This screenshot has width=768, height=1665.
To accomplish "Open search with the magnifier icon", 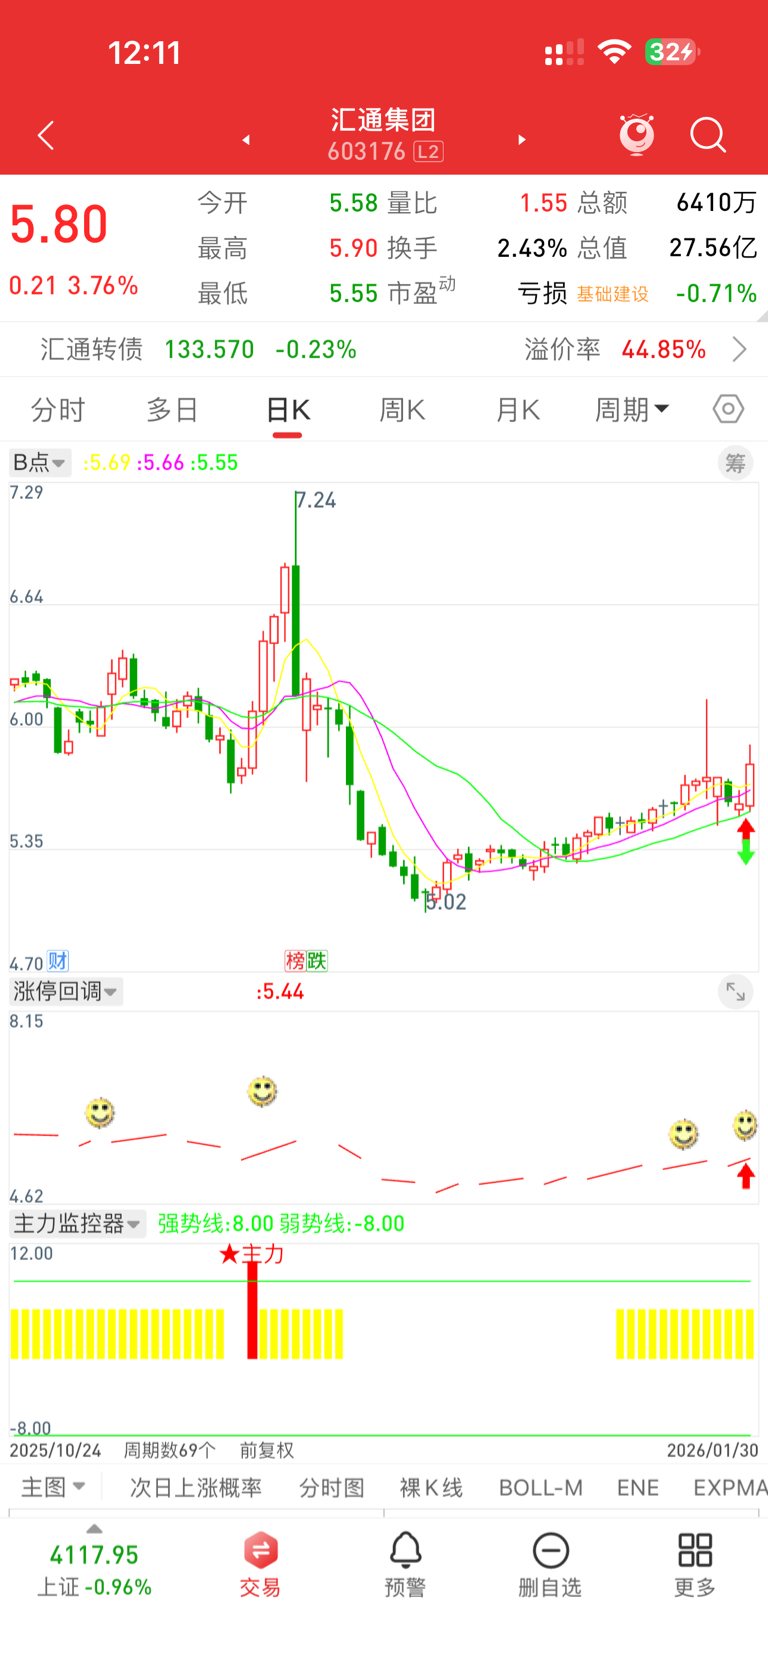I will [708, 135].
